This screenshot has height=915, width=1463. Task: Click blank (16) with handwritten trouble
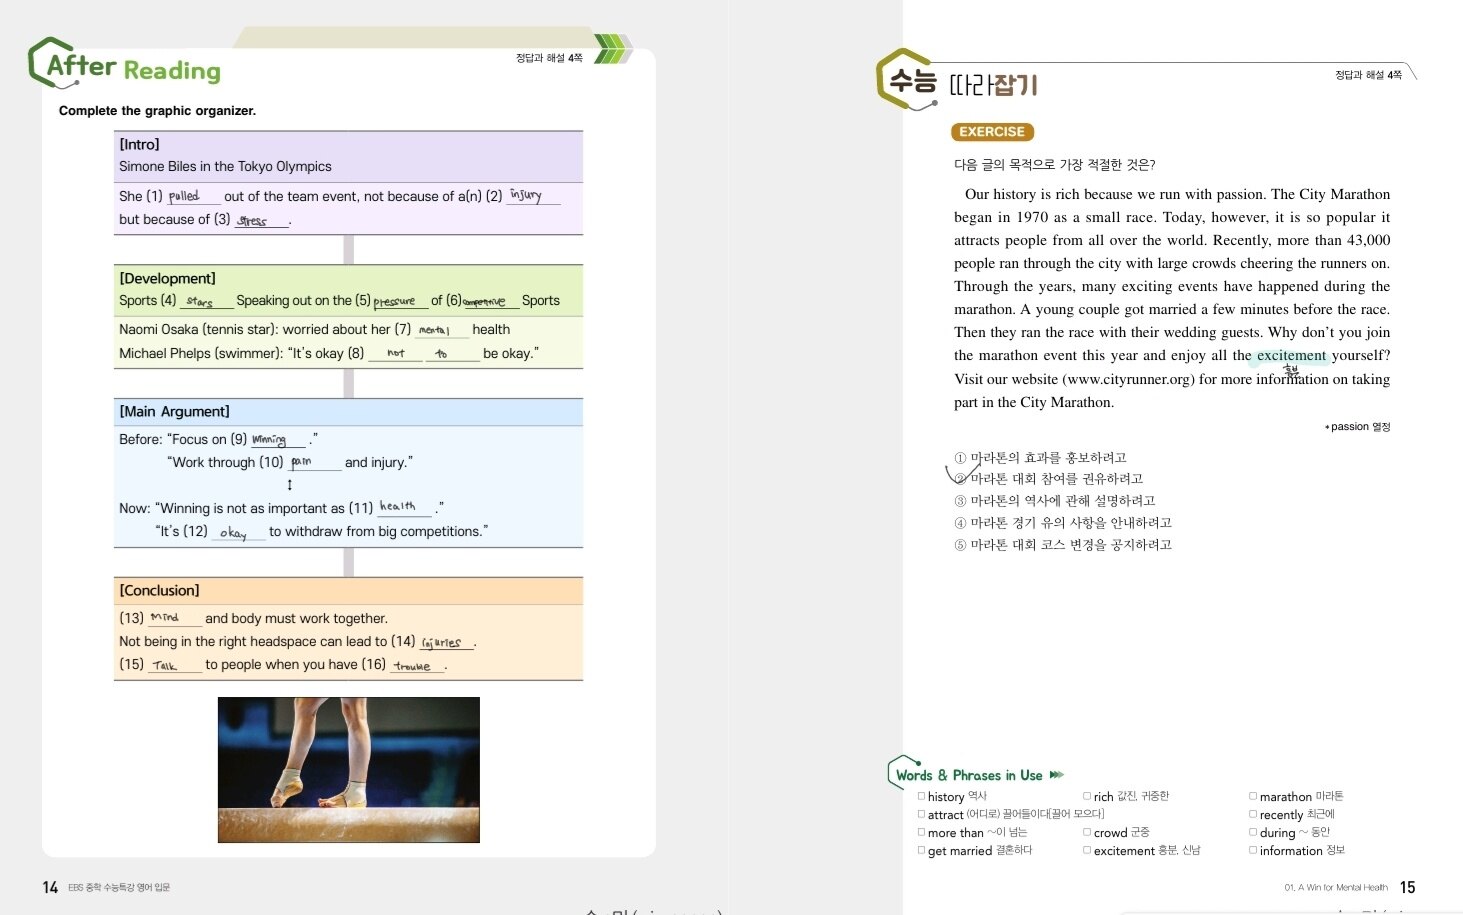click(417, 665)
